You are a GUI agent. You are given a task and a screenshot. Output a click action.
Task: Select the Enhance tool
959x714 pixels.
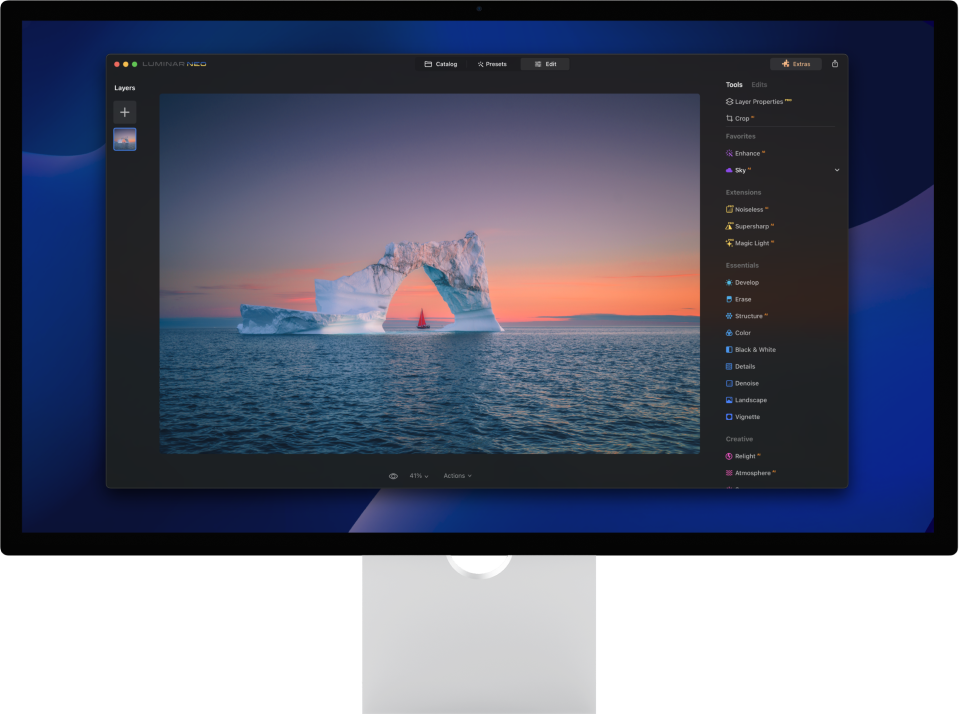tap(745, 153)
